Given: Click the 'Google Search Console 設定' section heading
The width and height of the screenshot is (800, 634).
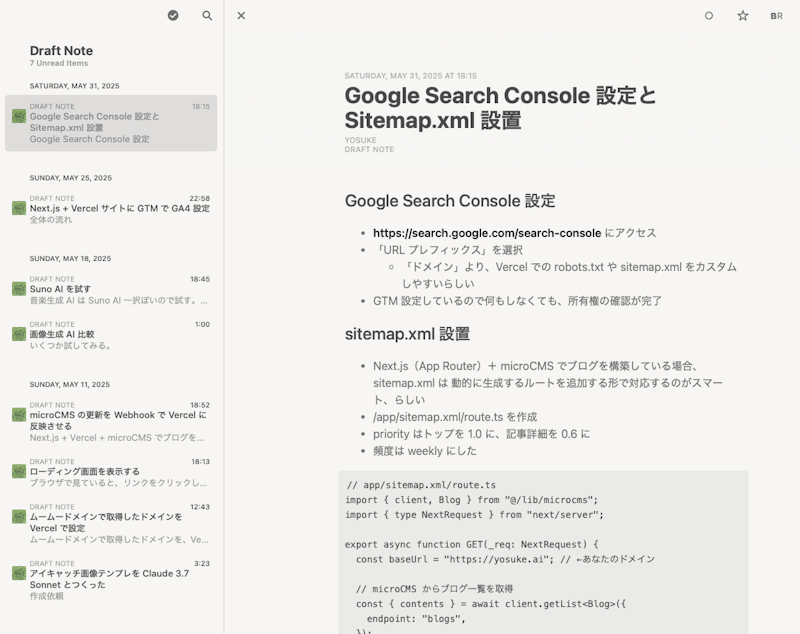Looking at the screenshot, I should pyautogui.click(x=450, y=201).
